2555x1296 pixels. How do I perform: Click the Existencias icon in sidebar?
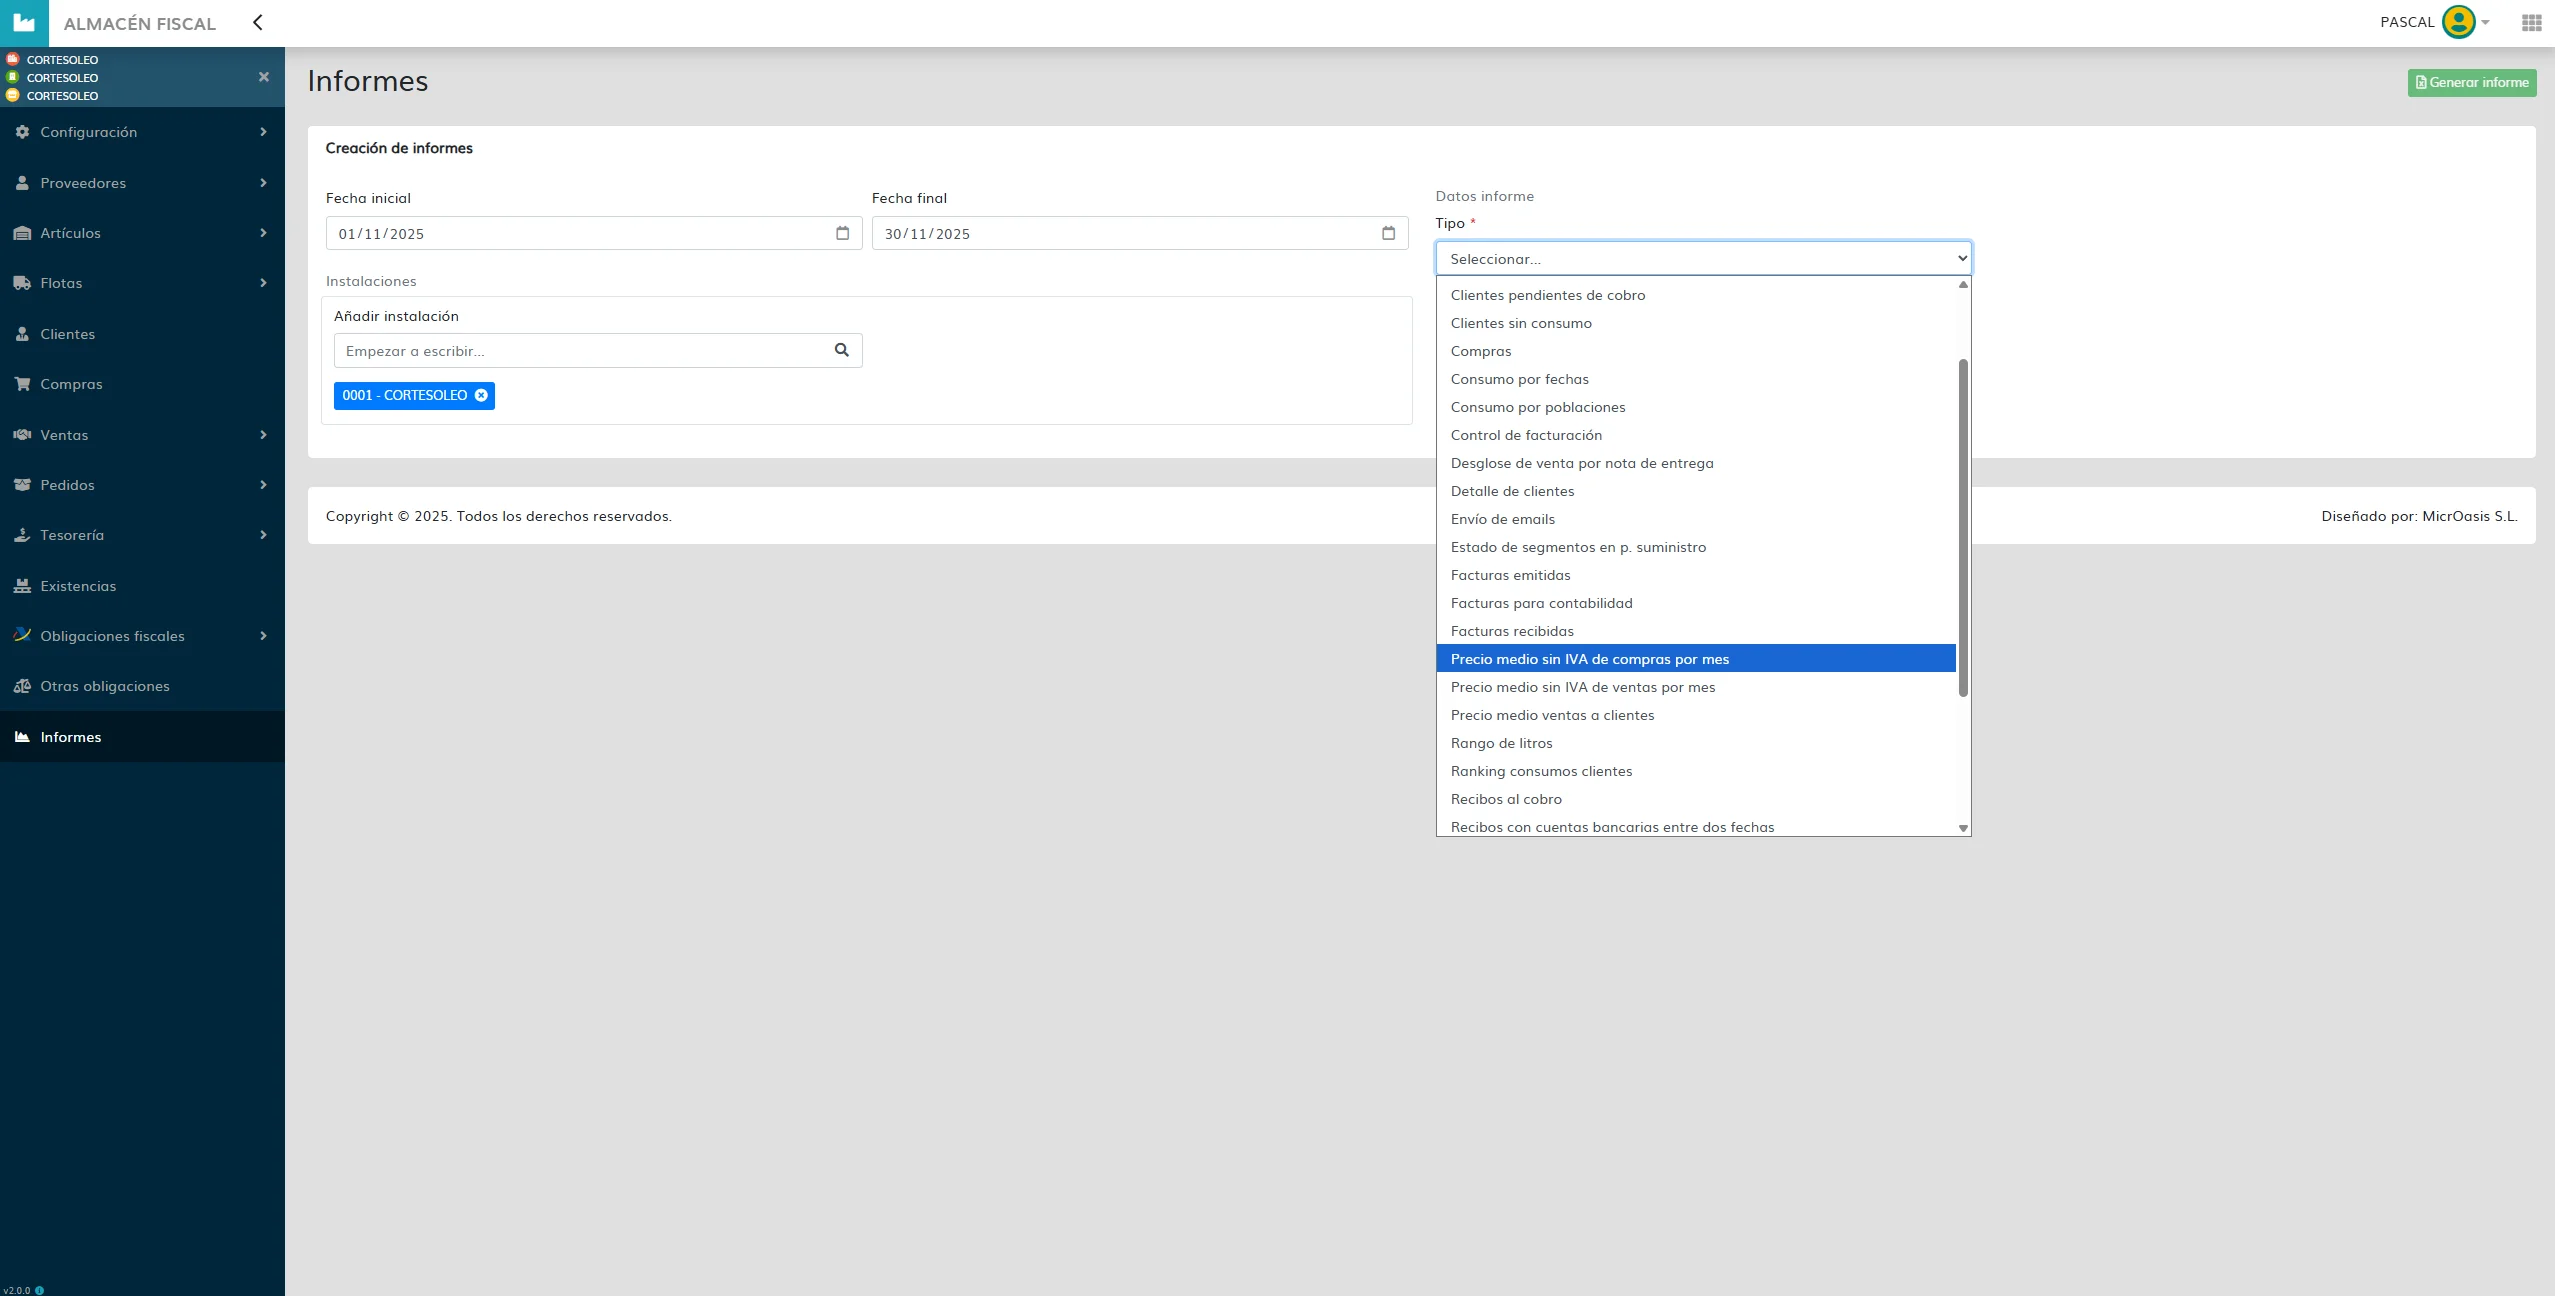tap(22, 586)
